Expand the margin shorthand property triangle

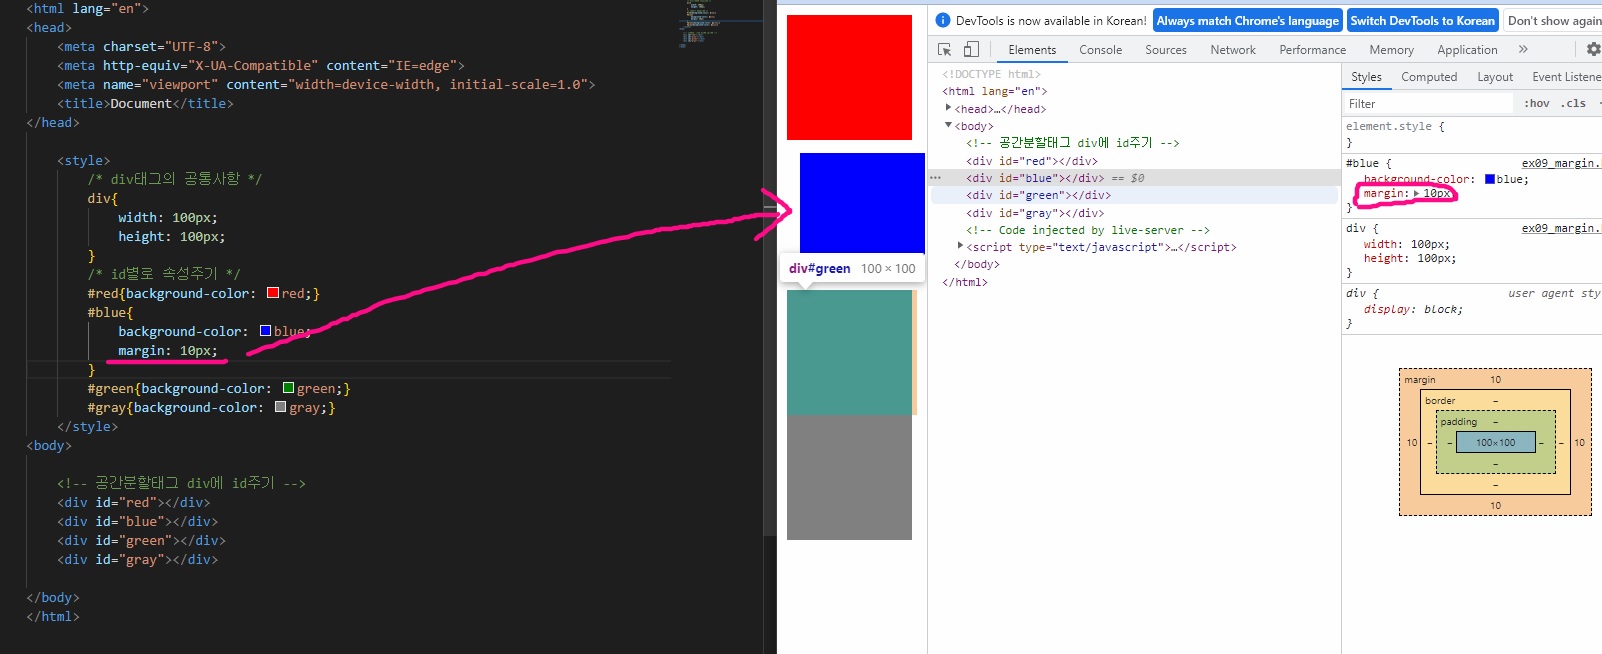point(1416,194)
